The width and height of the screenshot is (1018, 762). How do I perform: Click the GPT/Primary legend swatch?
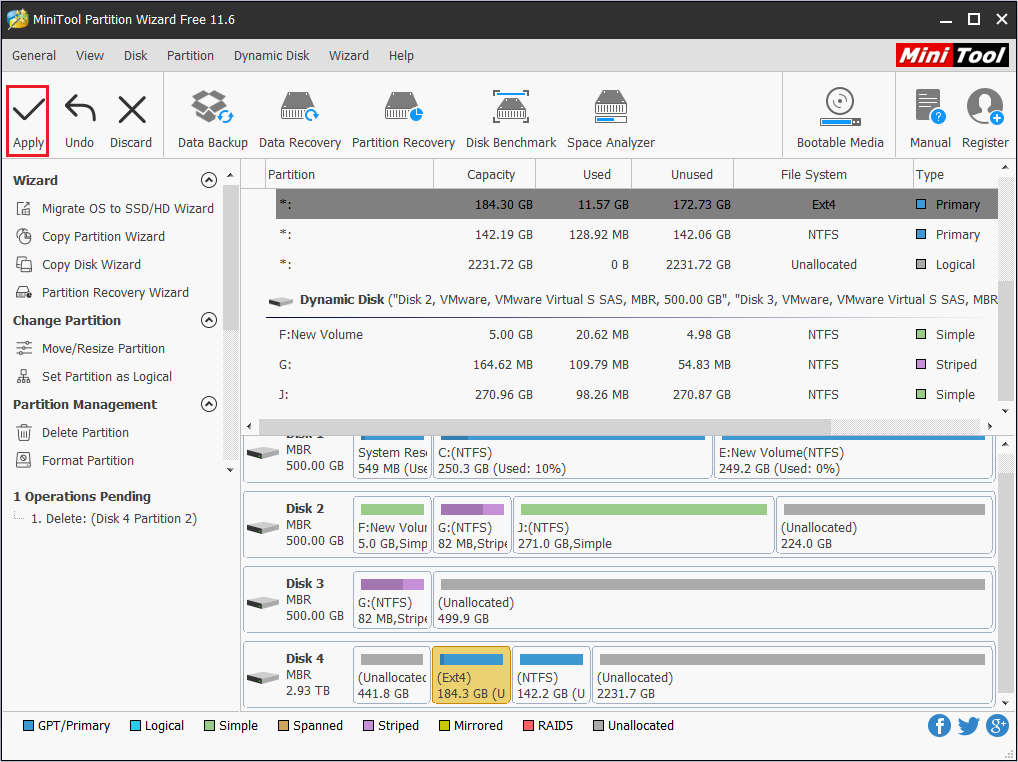pyautogui.click(x=28, y=726)
